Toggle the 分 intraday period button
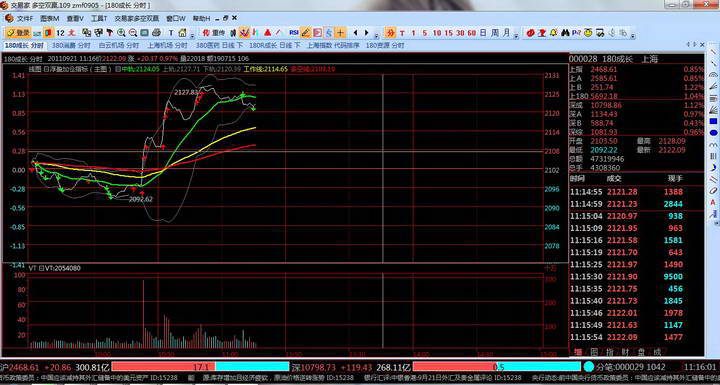The width and height of the screenshot is (720, 385). [390, 33]
